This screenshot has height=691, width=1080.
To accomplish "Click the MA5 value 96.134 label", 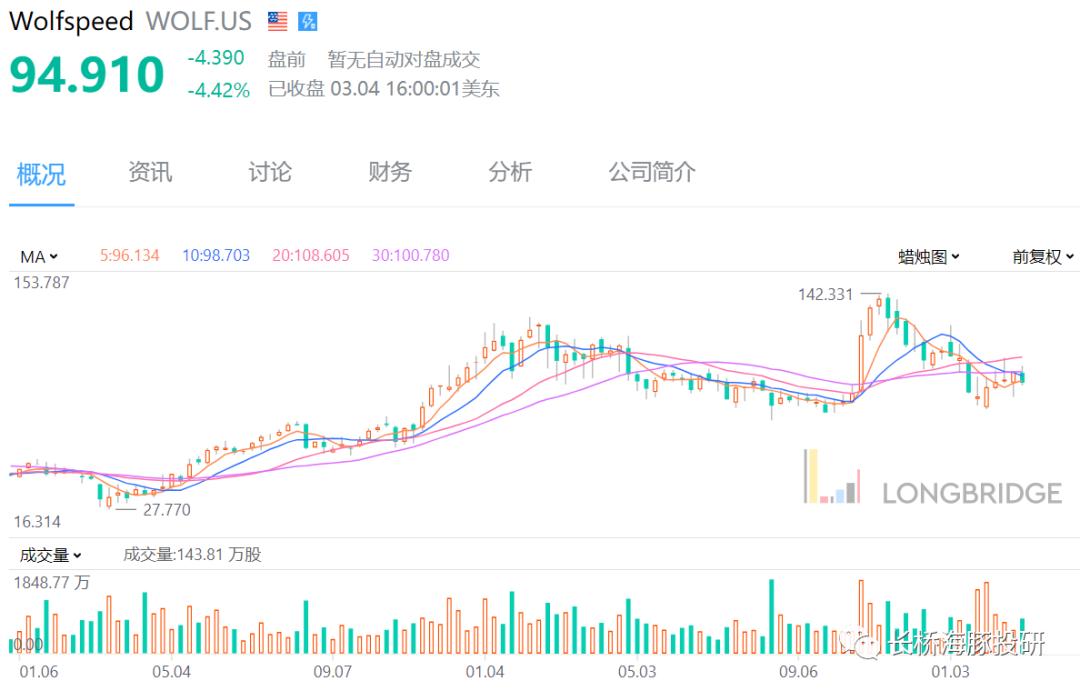I will tap(130, 256).
